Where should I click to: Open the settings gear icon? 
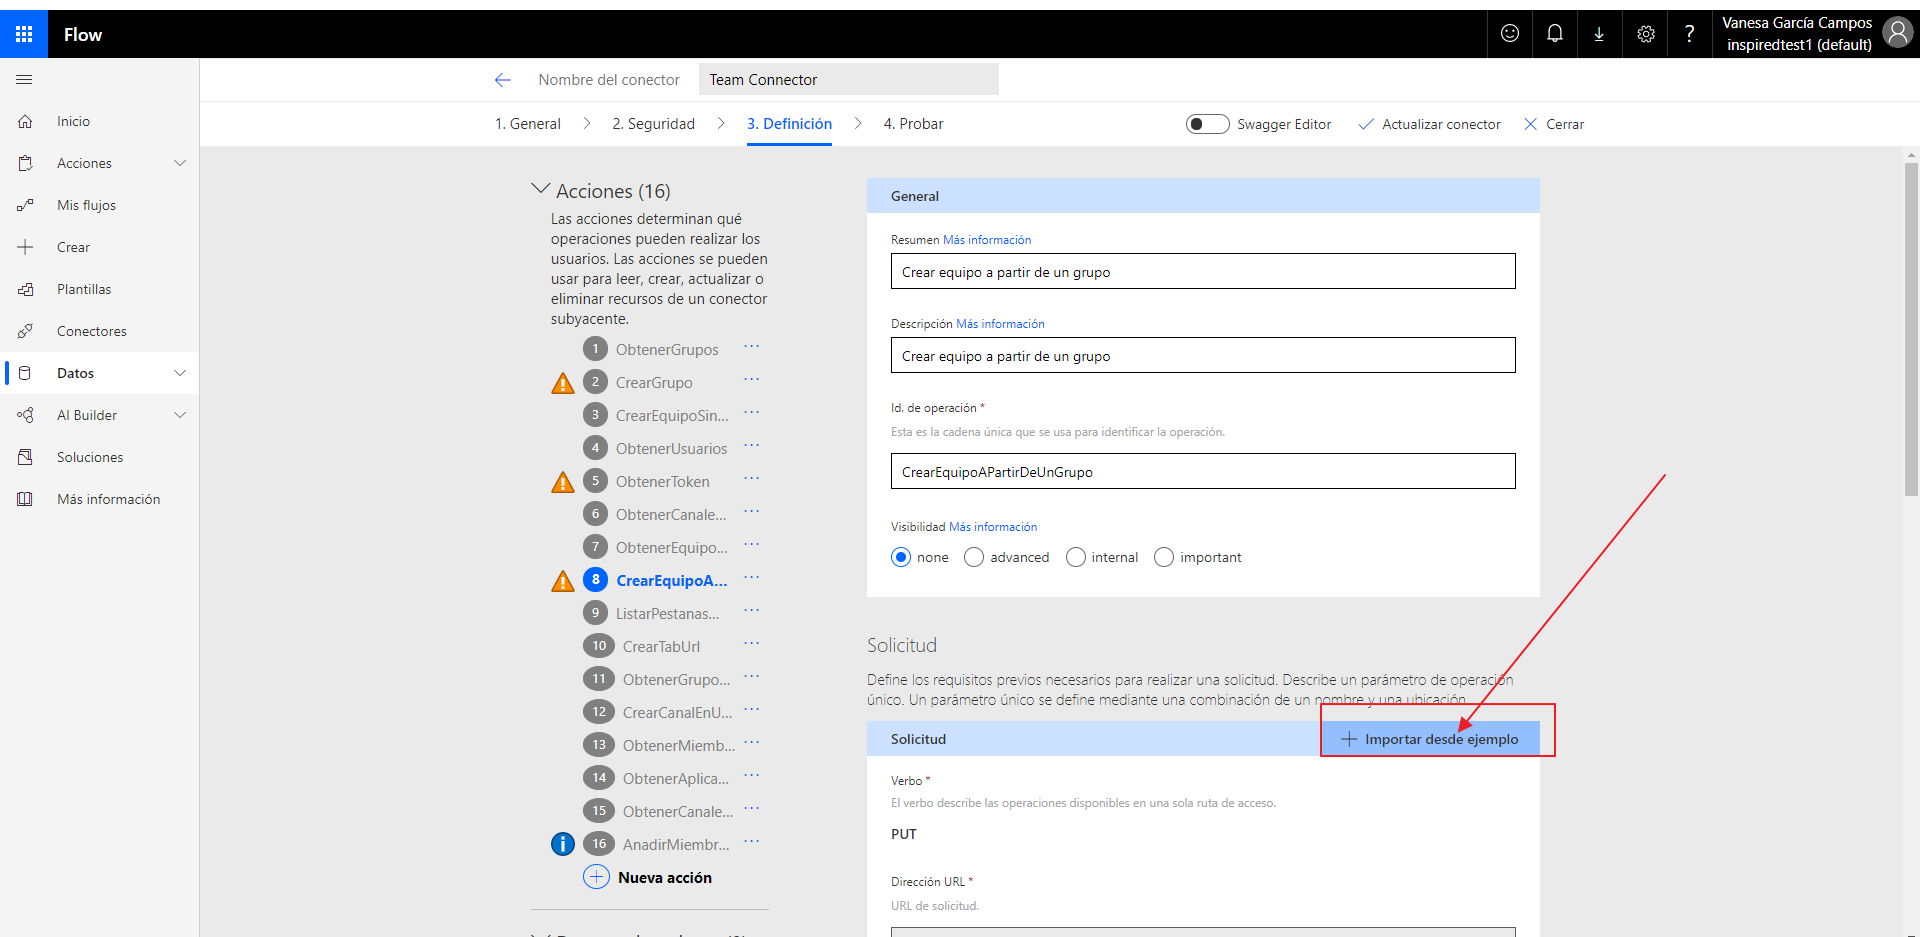(1645, 34)
